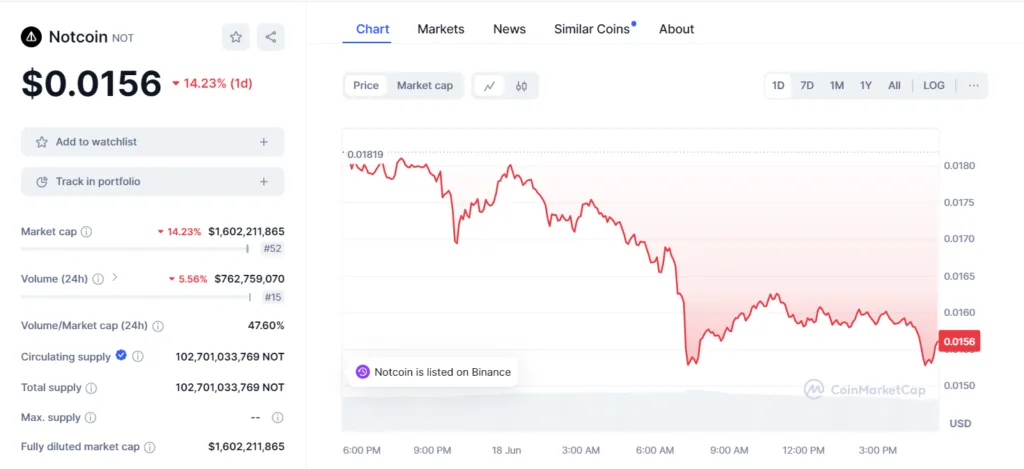The image size is (1024, 469).
Task: Click the Volume/Market cap info icon
Action: tap(158, 326)
